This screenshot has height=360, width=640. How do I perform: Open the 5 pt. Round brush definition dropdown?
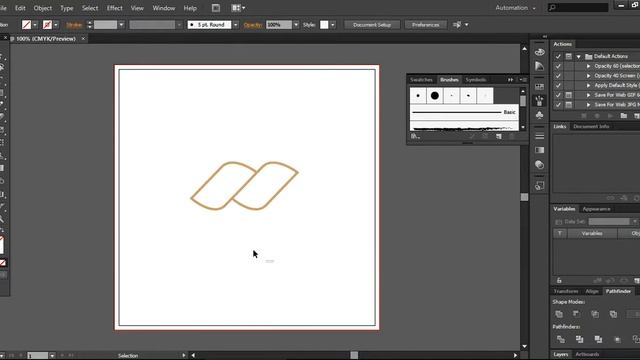point(236,25)
